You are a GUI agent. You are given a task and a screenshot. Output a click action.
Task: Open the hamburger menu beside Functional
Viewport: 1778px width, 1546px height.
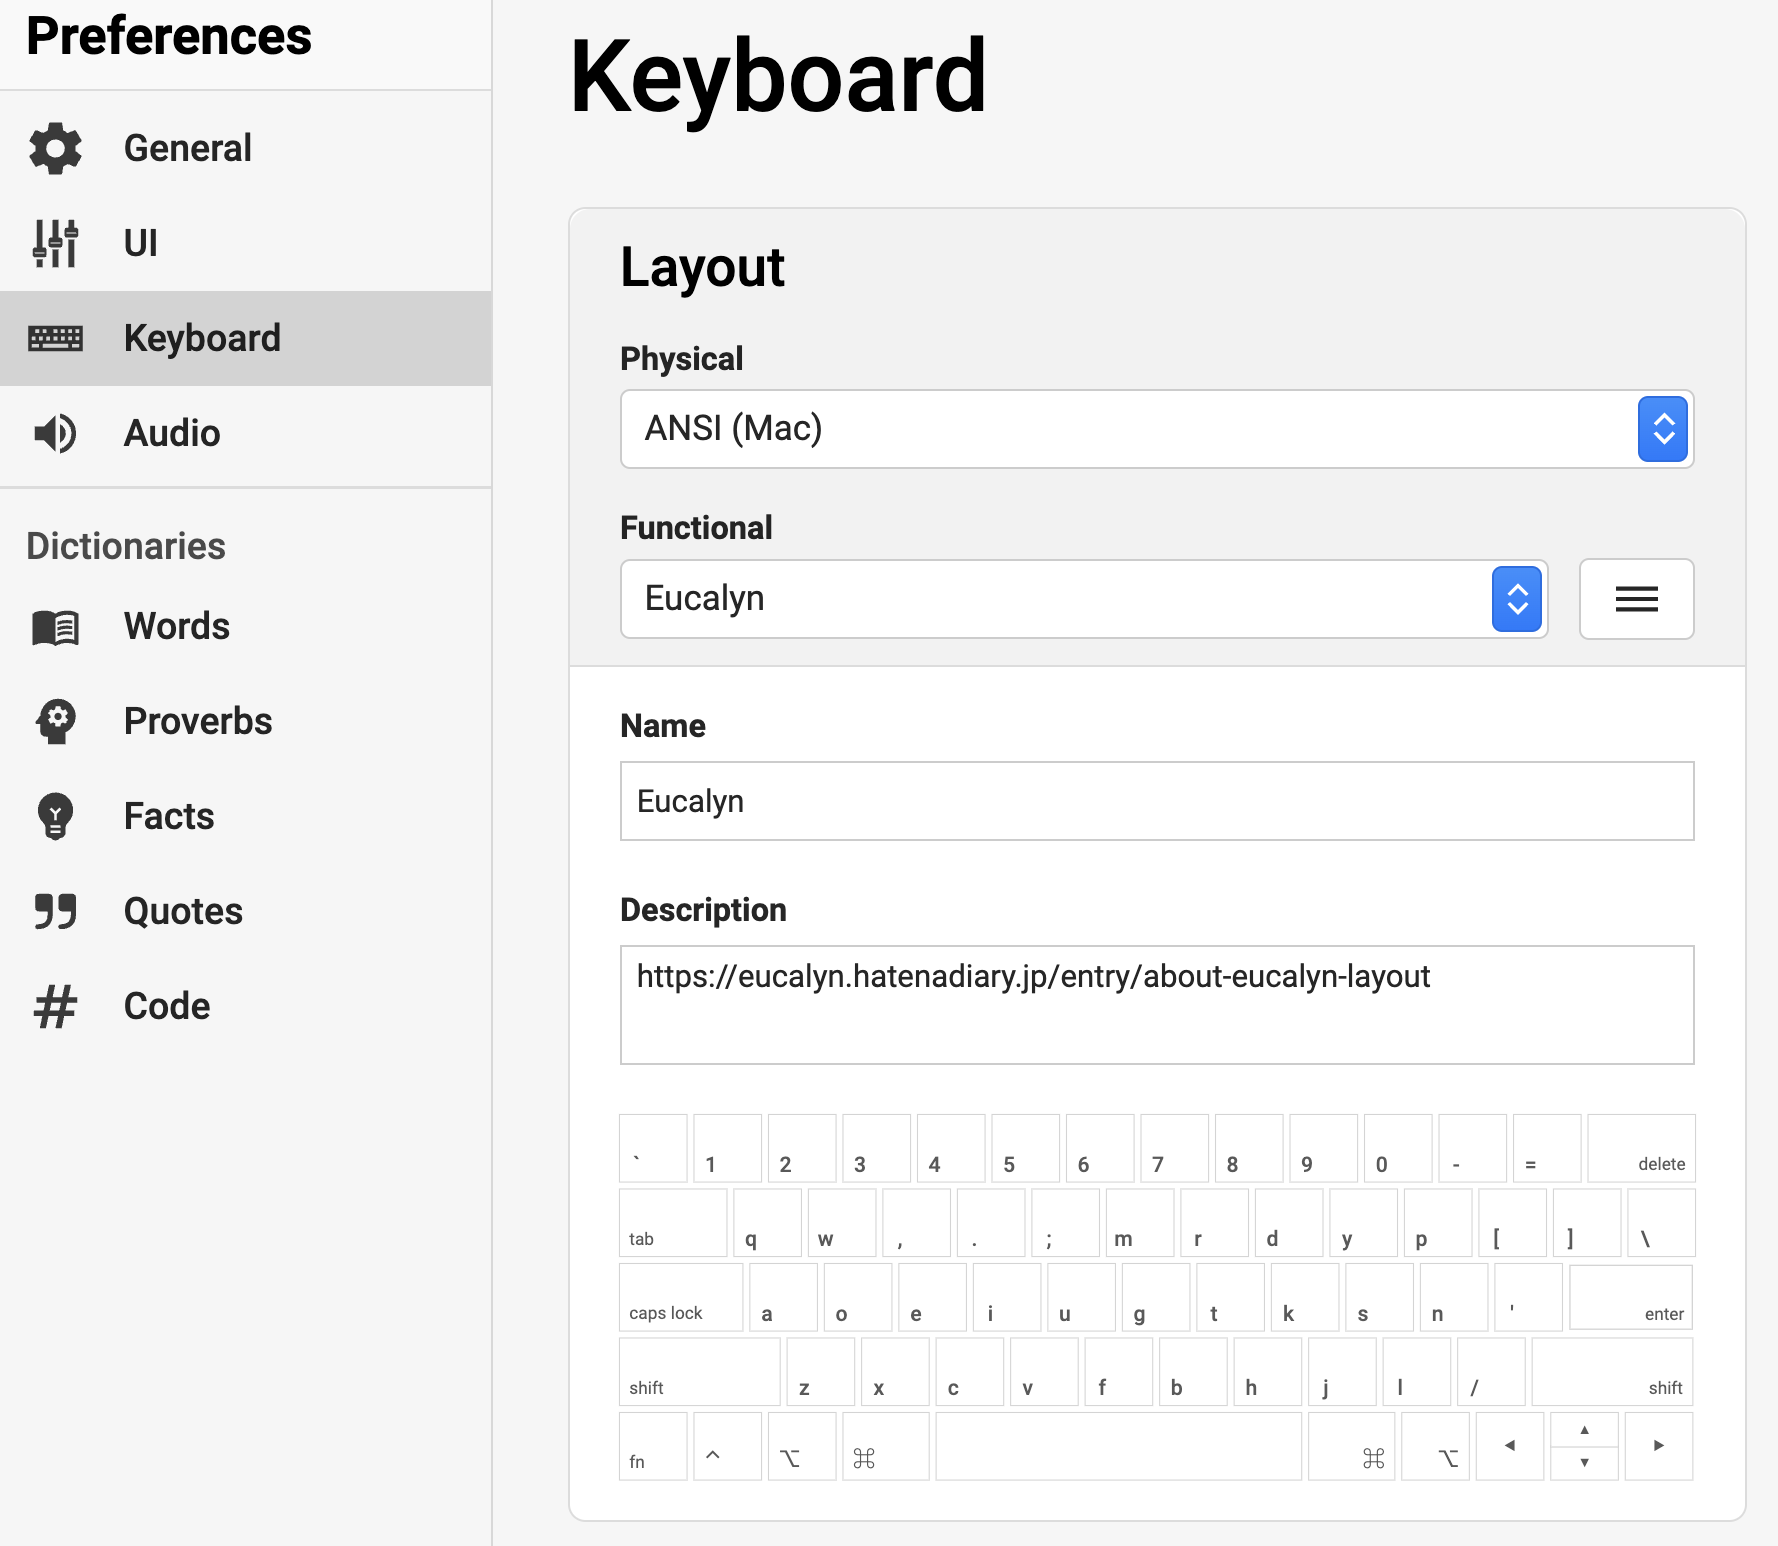coord(1636,599)
